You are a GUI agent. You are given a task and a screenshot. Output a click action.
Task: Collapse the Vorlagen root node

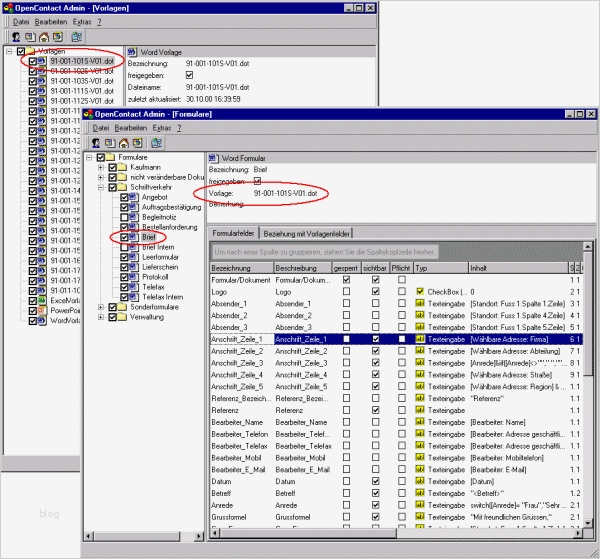coord(9,51)
